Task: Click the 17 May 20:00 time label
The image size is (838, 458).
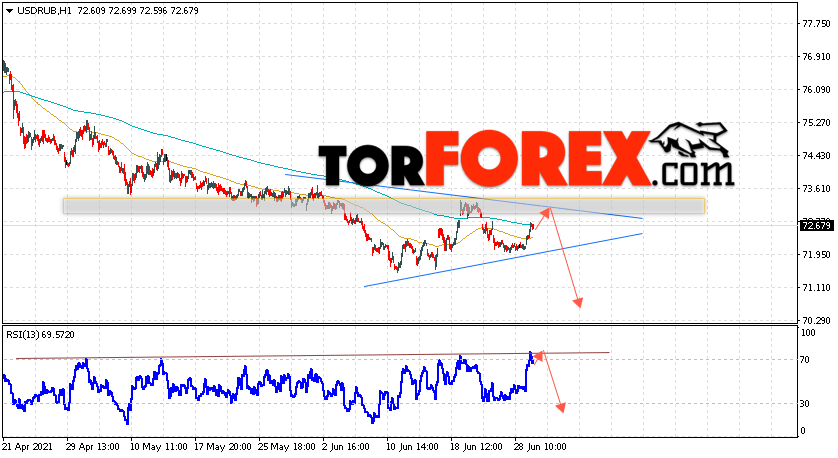Action: pos(223,447)
